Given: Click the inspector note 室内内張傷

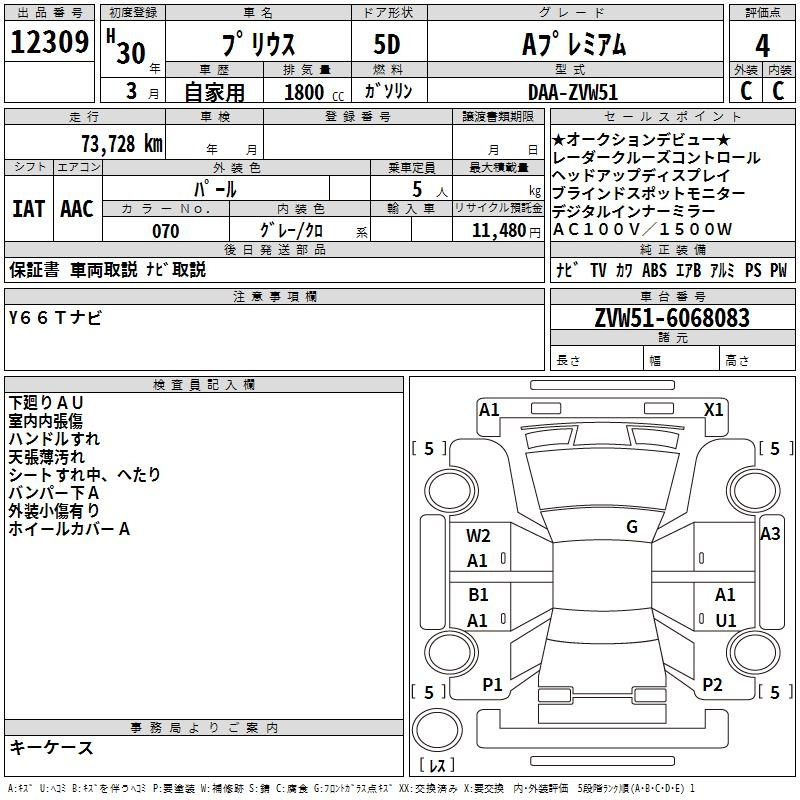Looking at the screenshot, I should (46, 421).
